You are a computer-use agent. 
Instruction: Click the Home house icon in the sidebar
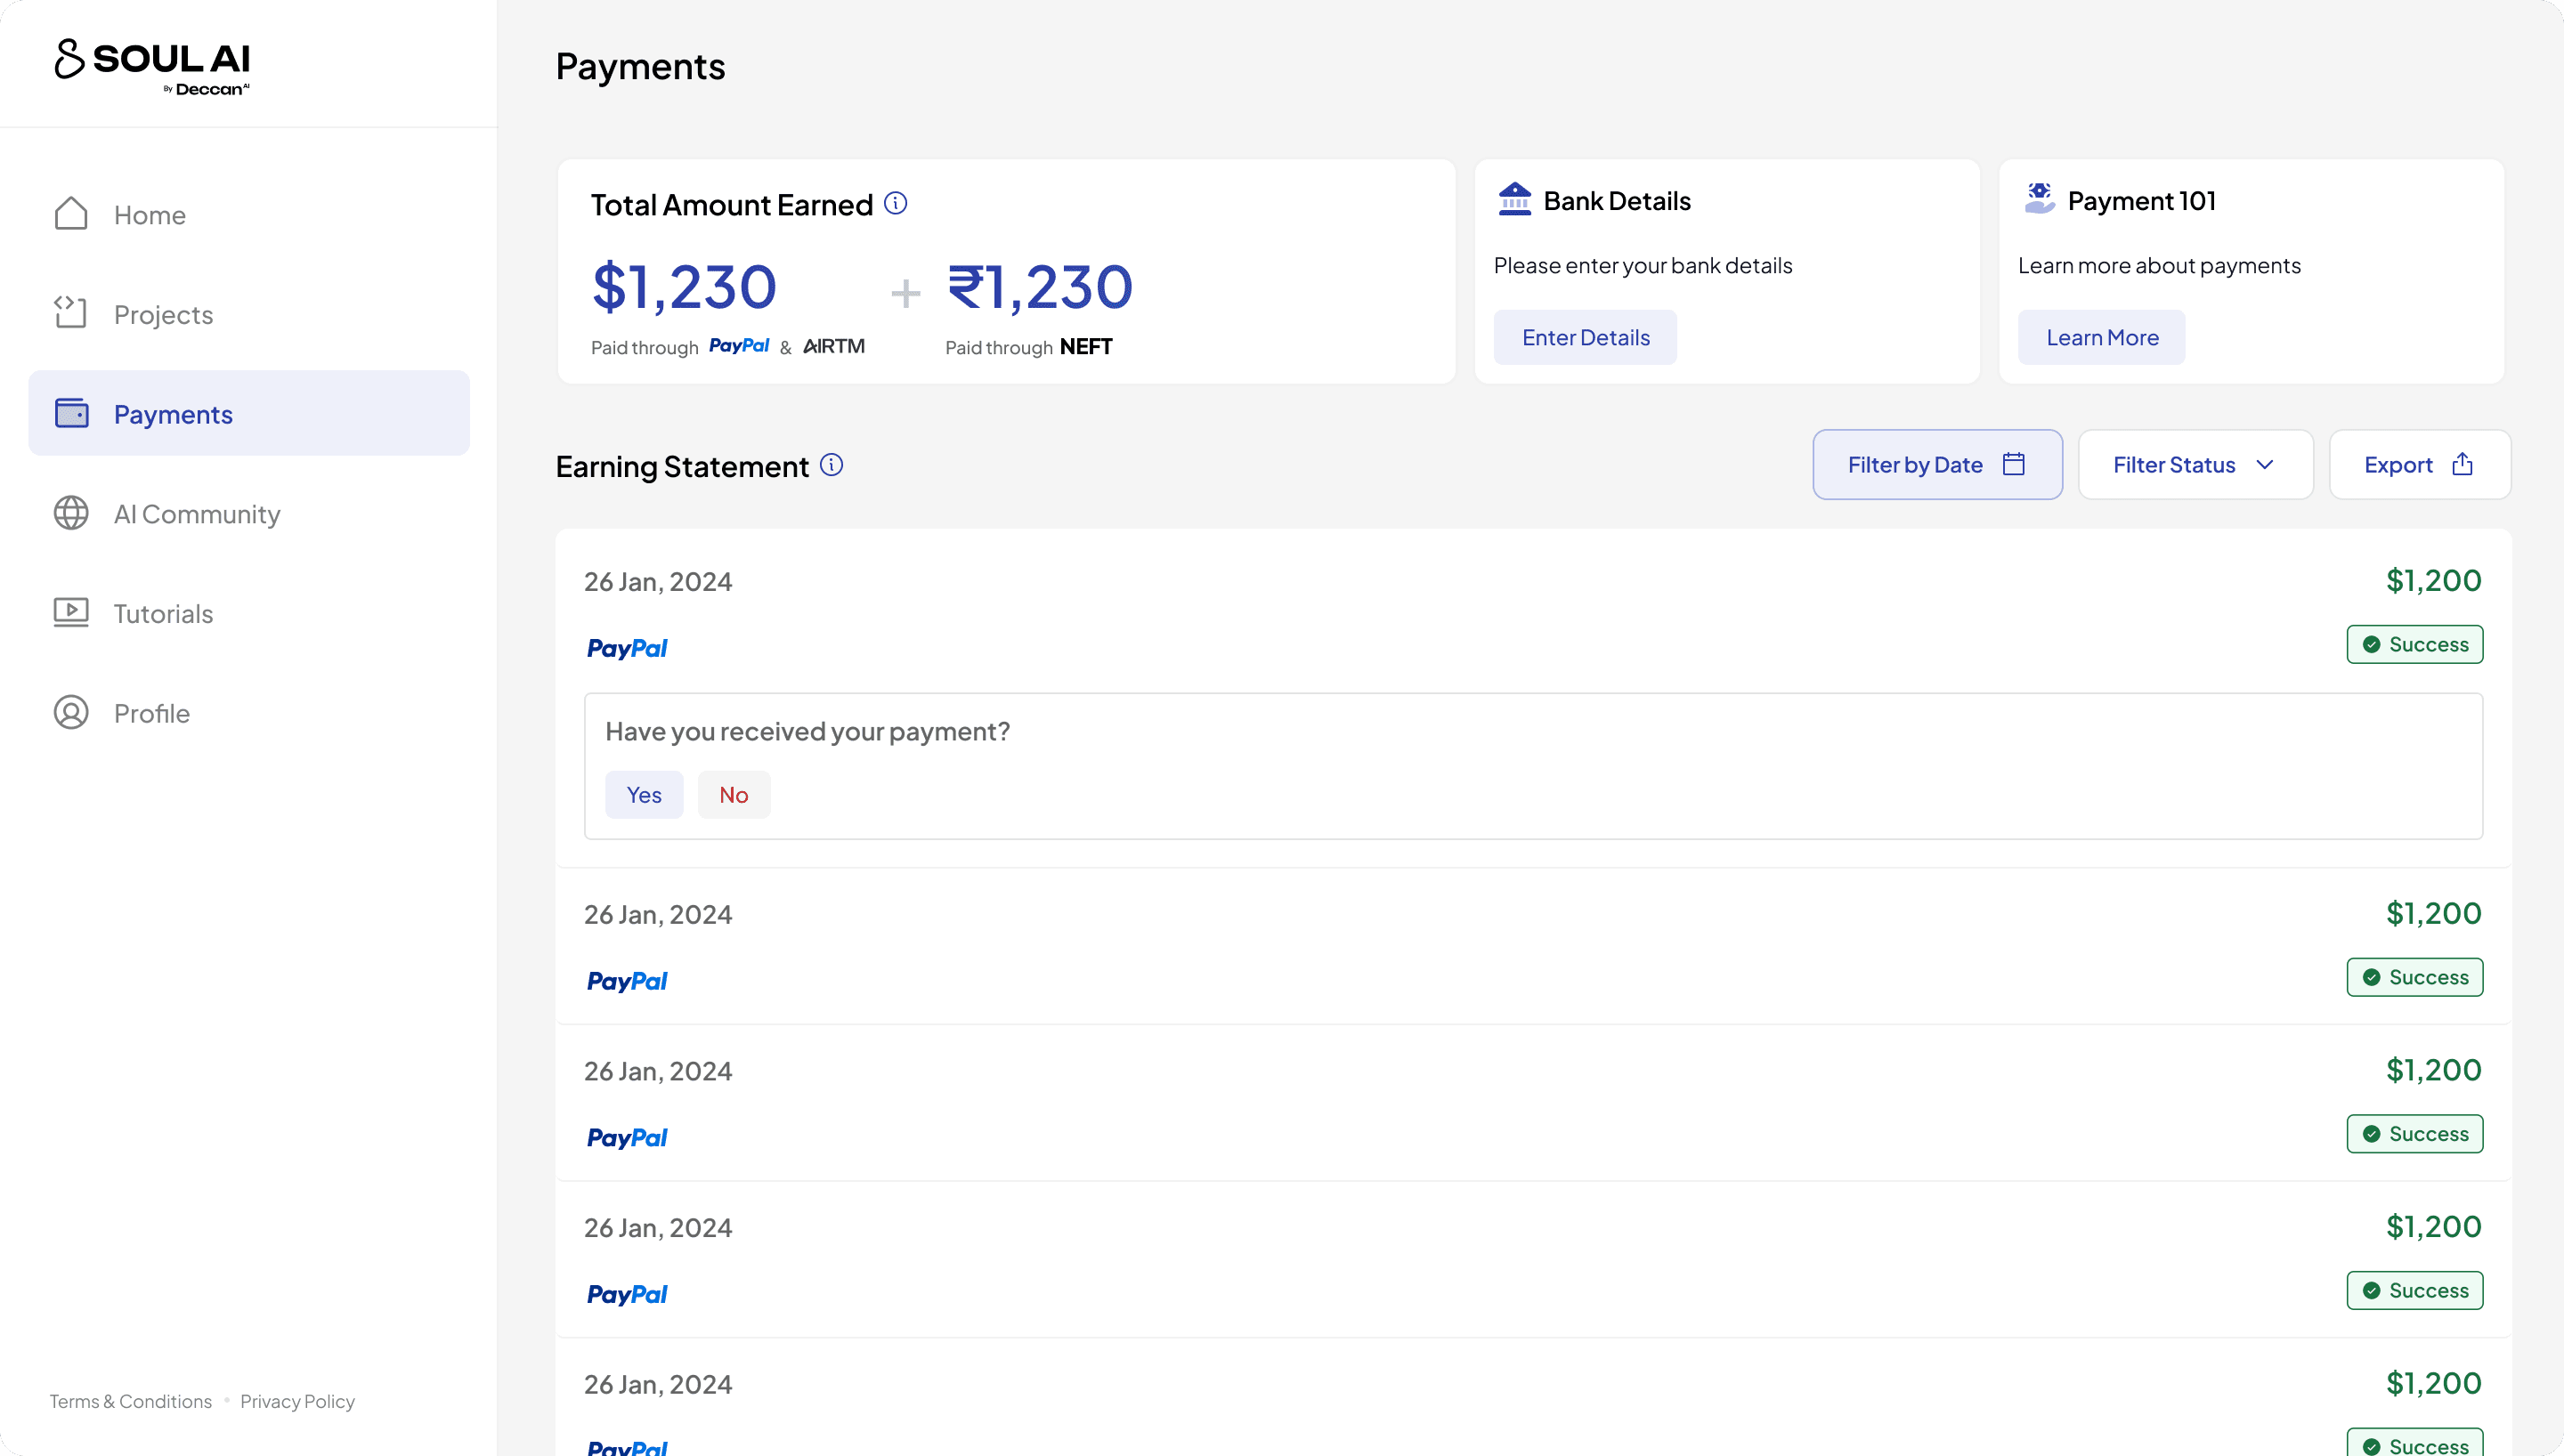point(71,214)
